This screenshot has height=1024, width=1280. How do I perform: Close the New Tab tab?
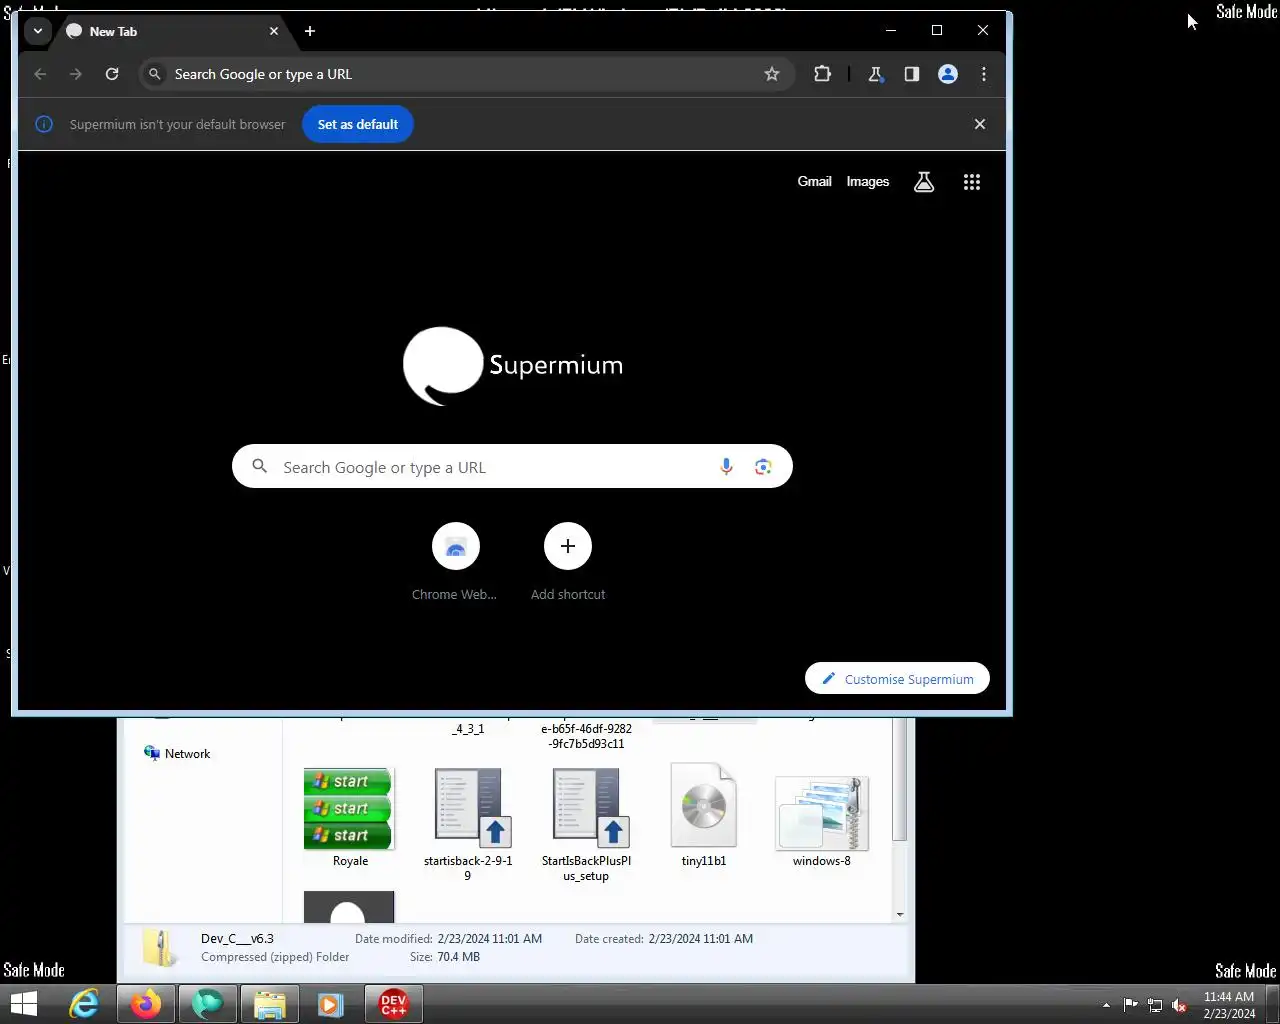(x=274, y=31)
